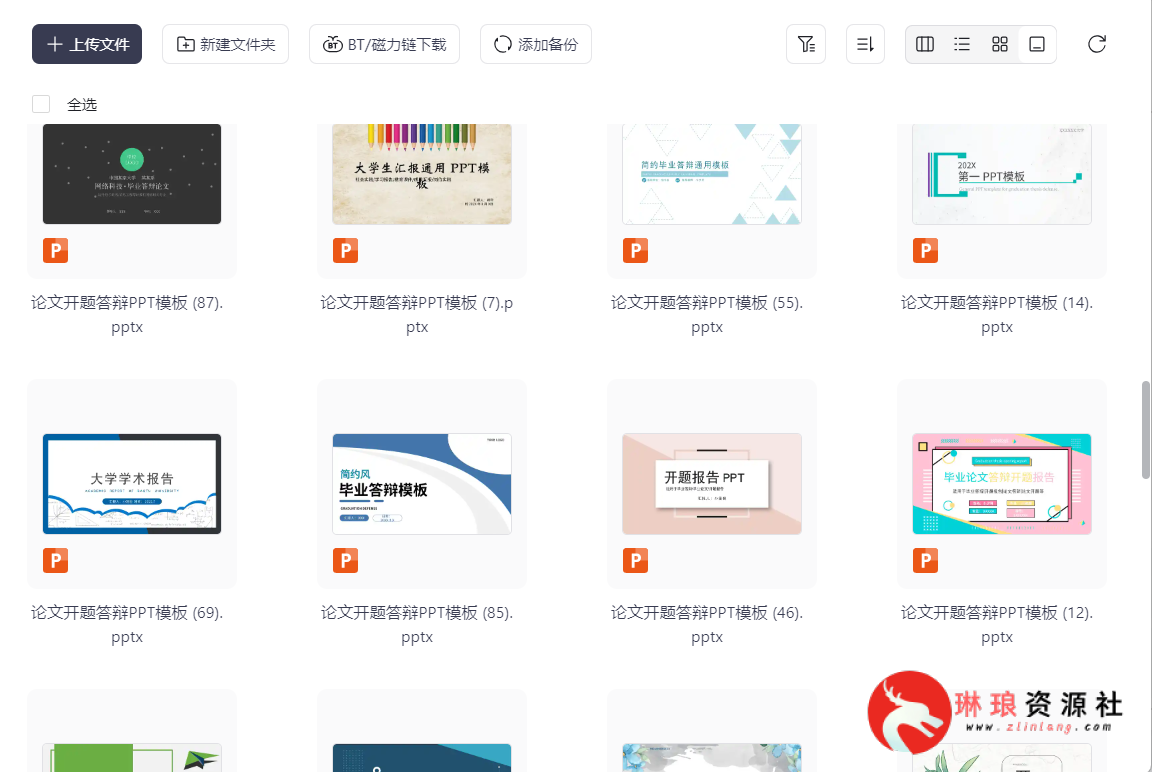
Task: Switch to column view mode
Action: (925, 44)
